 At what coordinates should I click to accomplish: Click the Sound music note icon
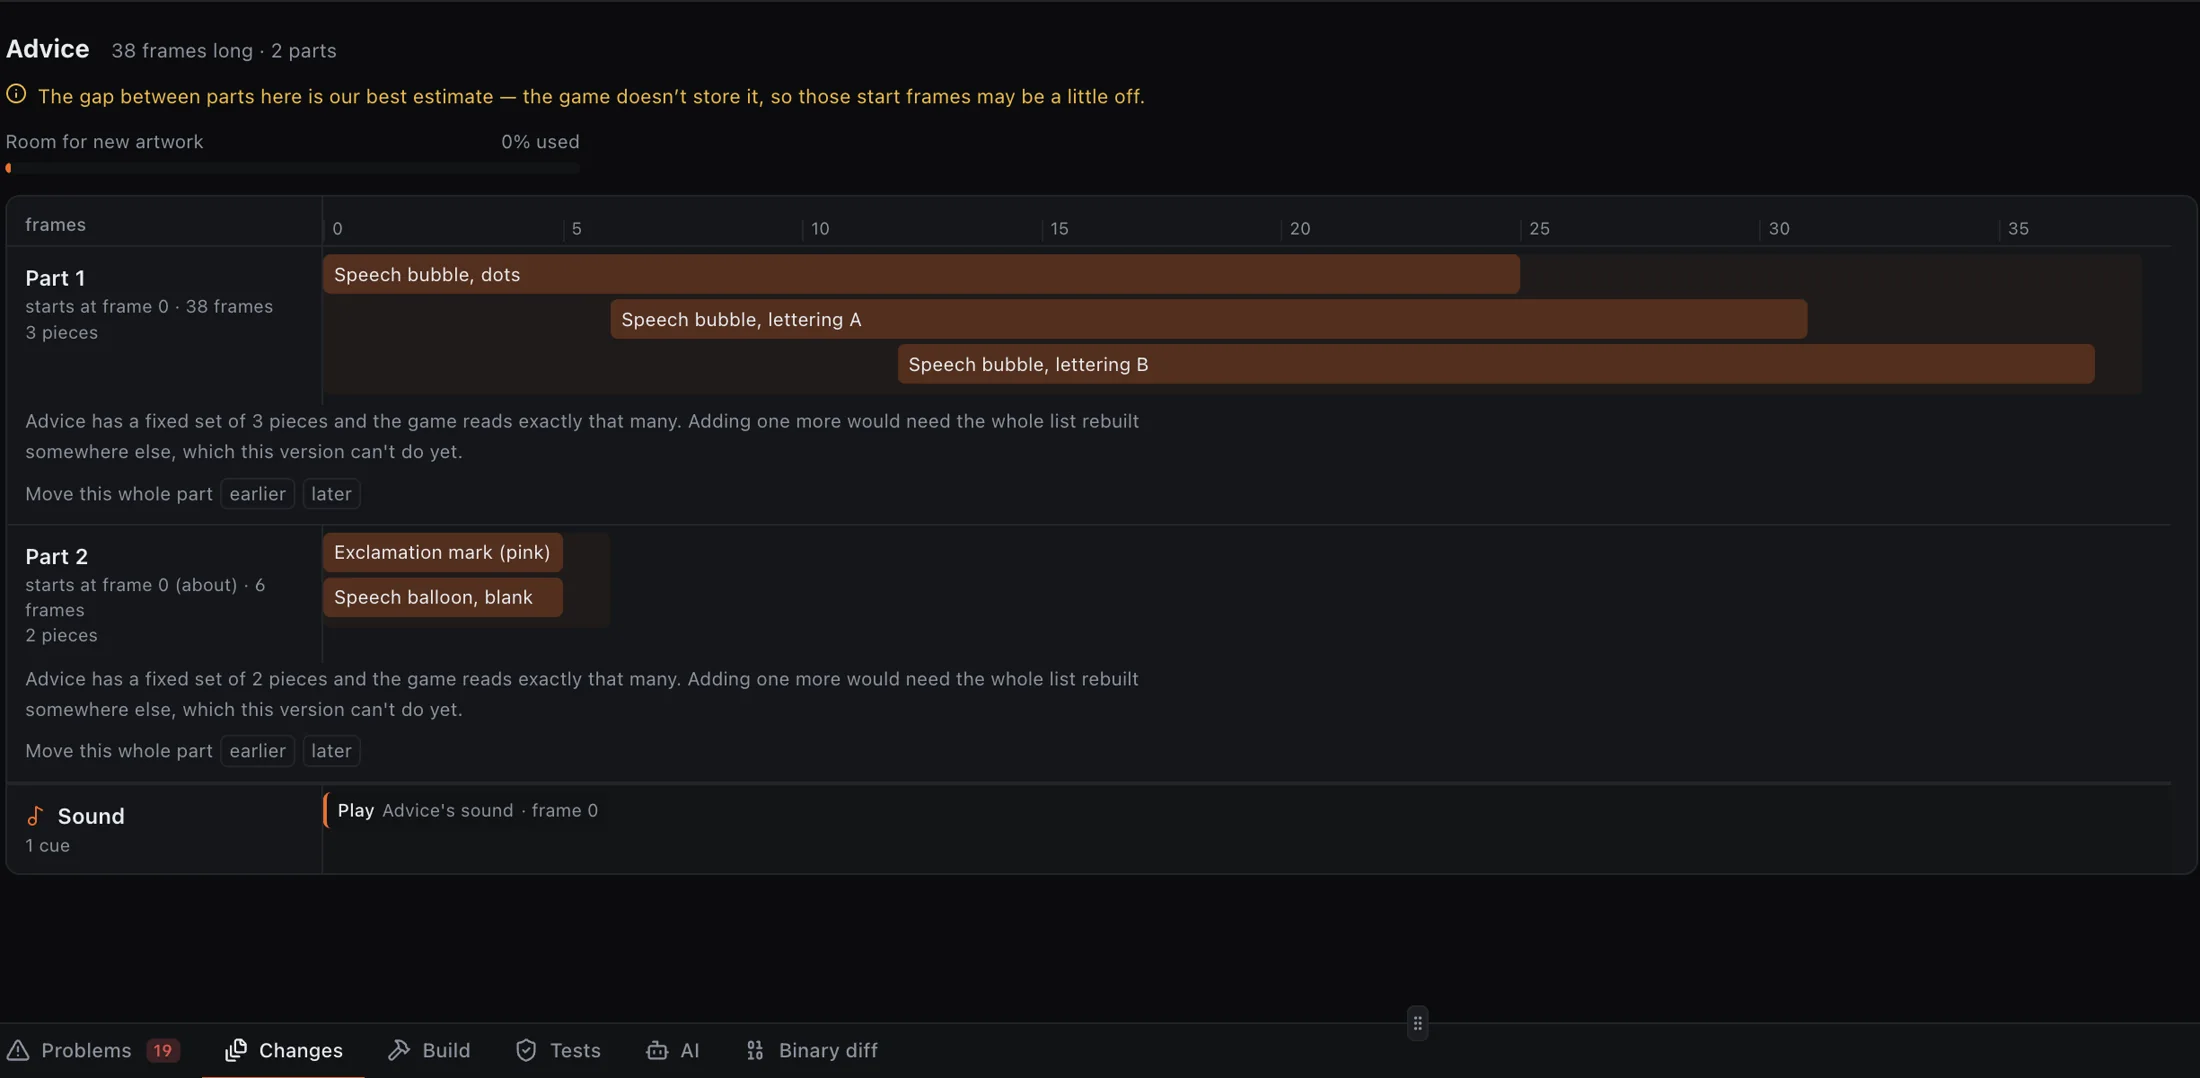35,816
